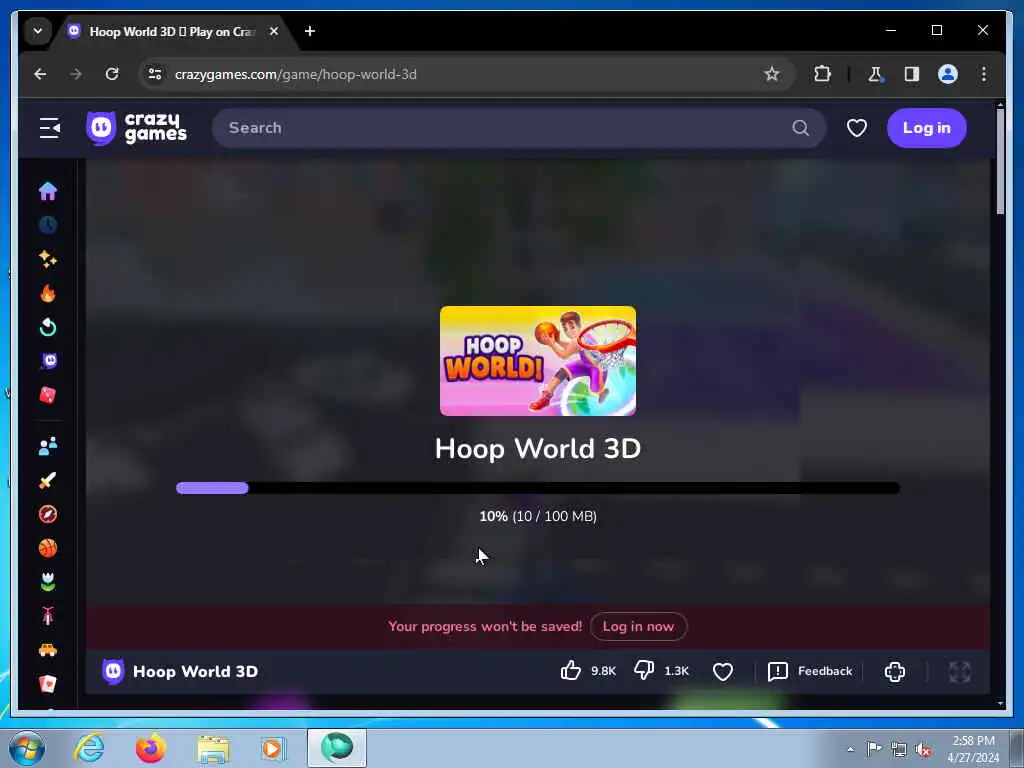This screenshot has height=768, width=1024.
Task: Open Recently Played clock icon
Action: coord(48,225)
